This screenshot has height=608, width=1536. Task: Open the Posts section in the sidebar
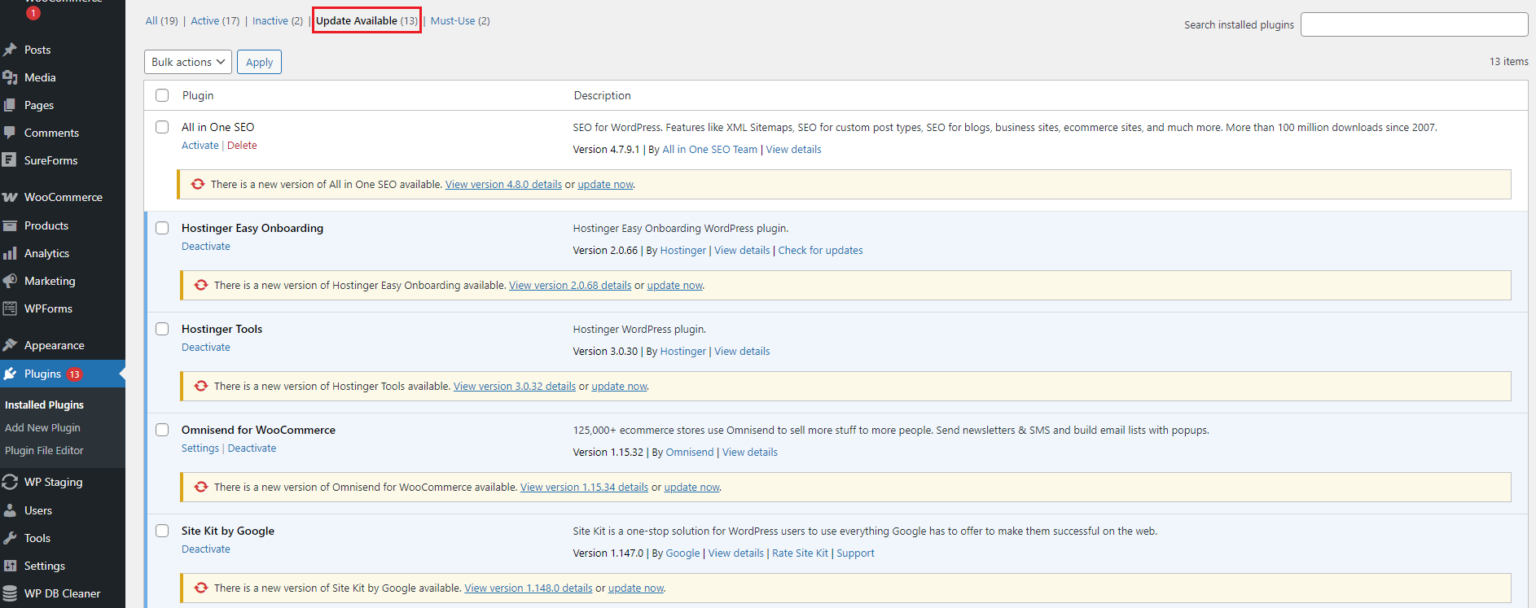point(37,49)
